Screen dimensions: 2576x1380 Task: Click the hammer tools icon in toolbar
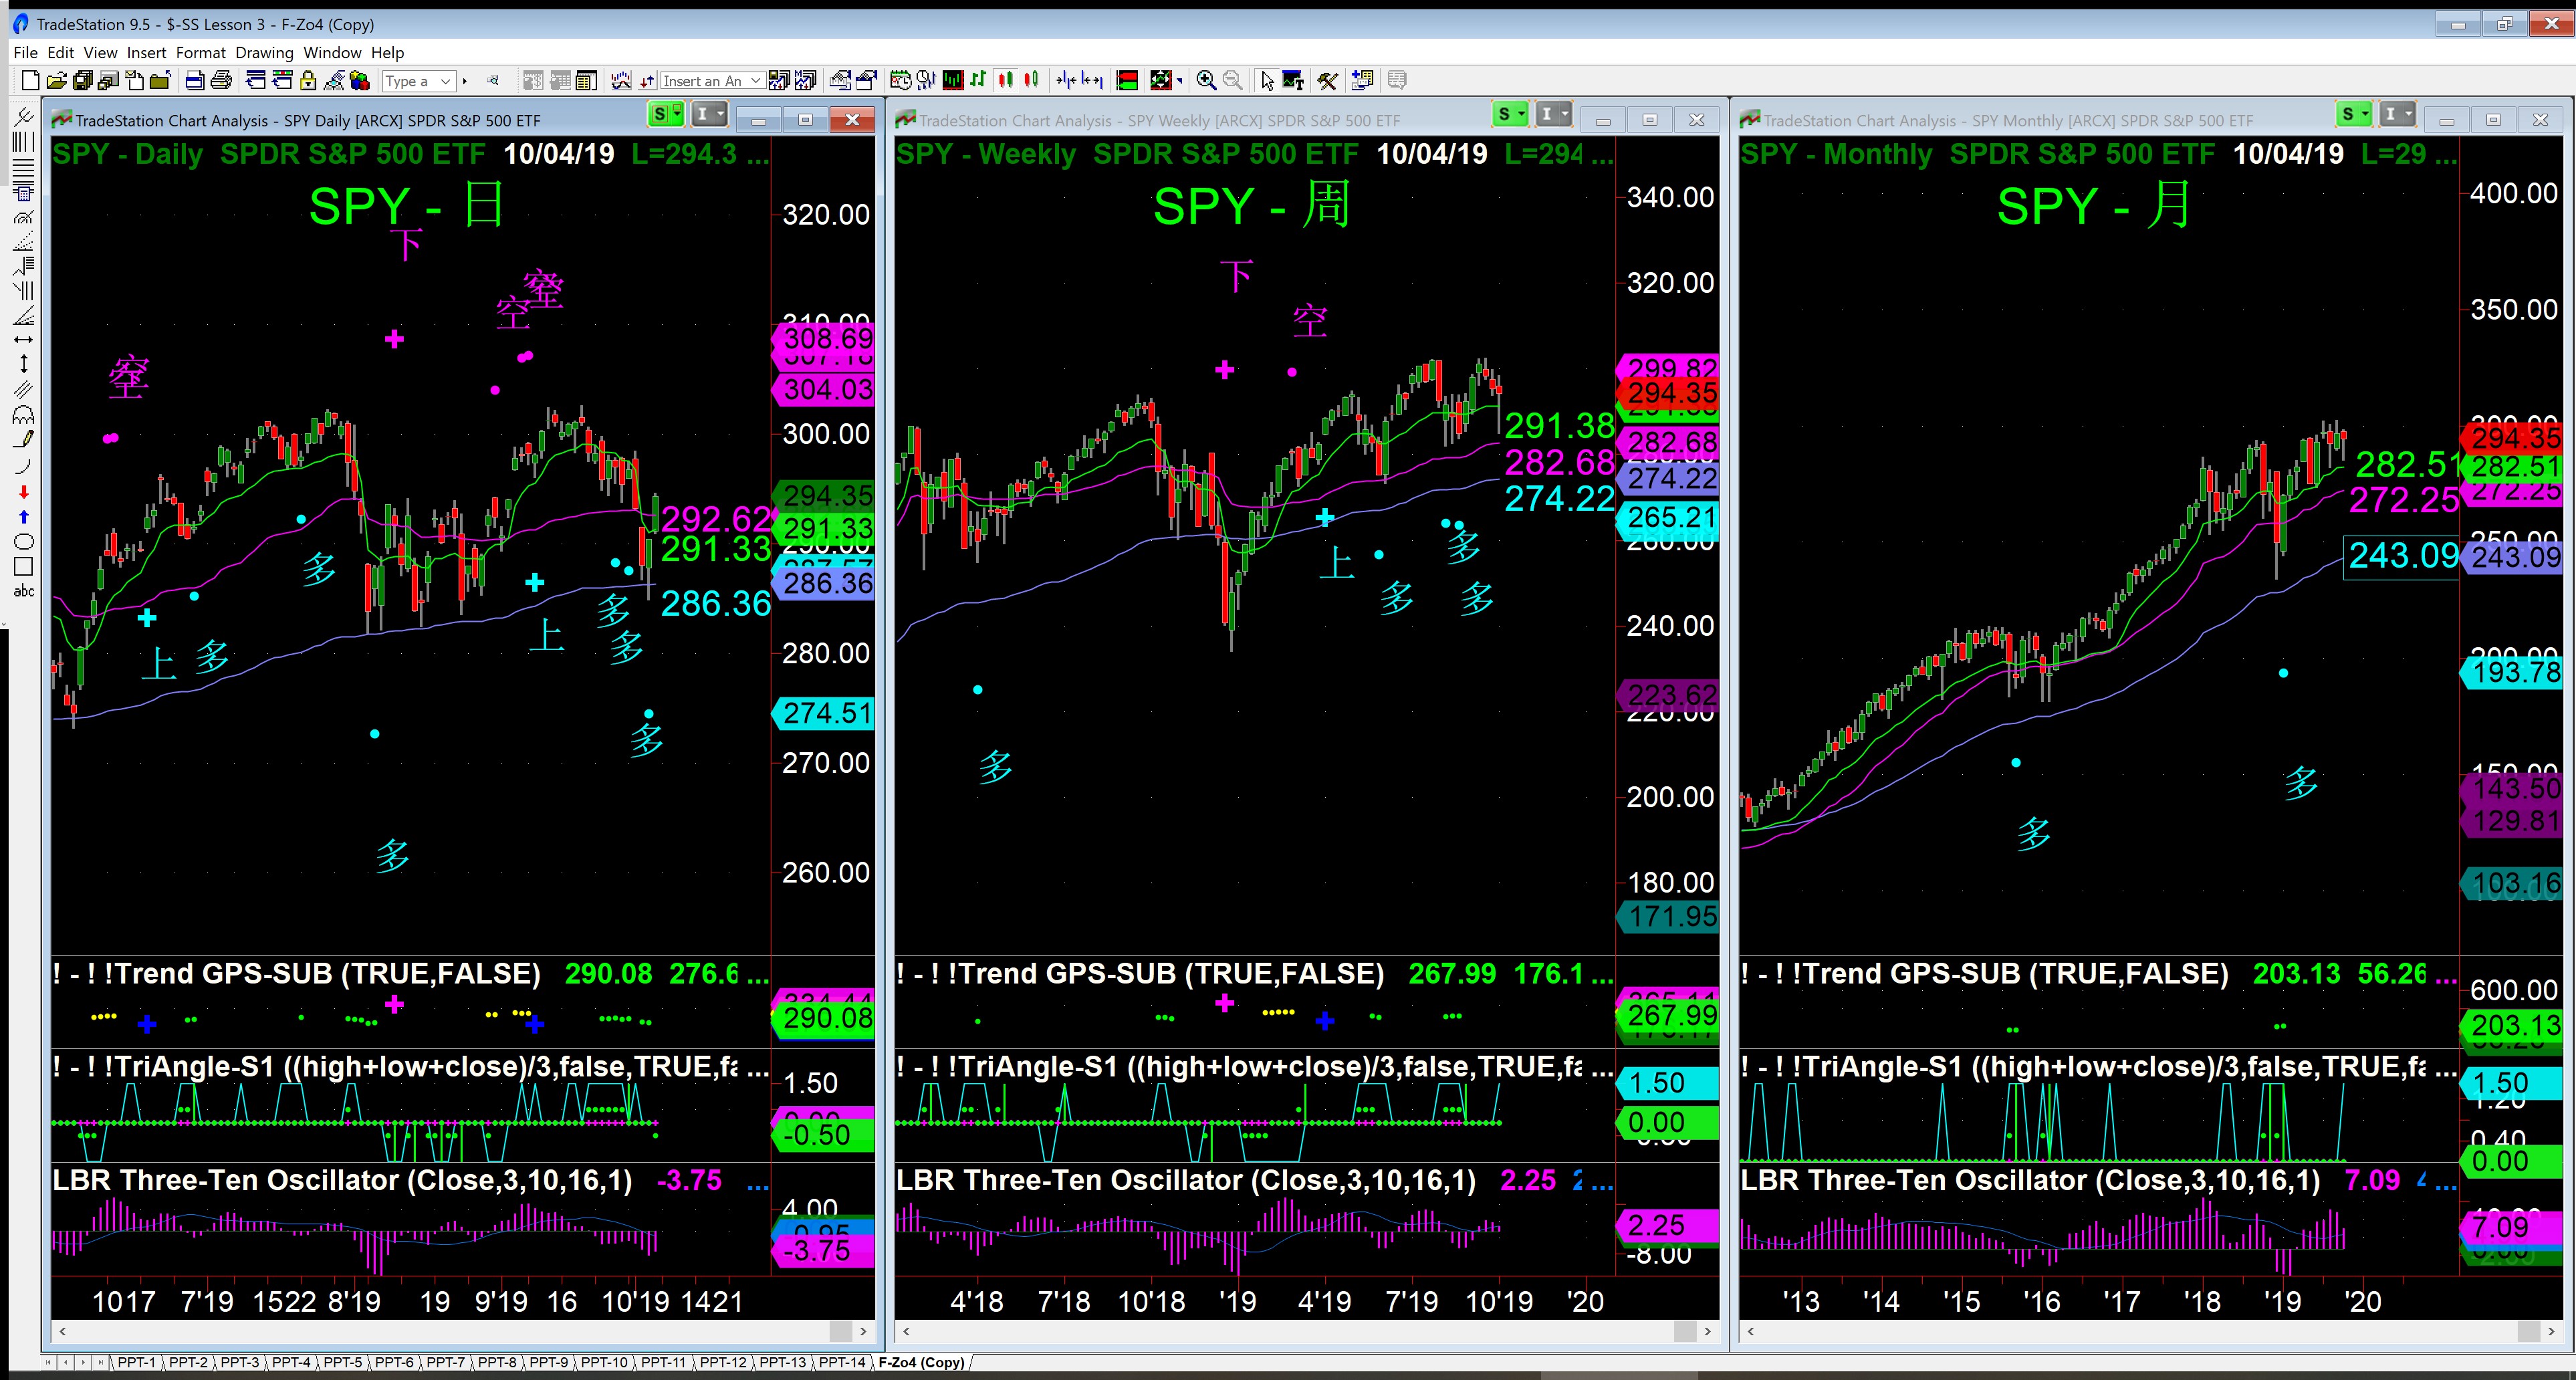1327,81
